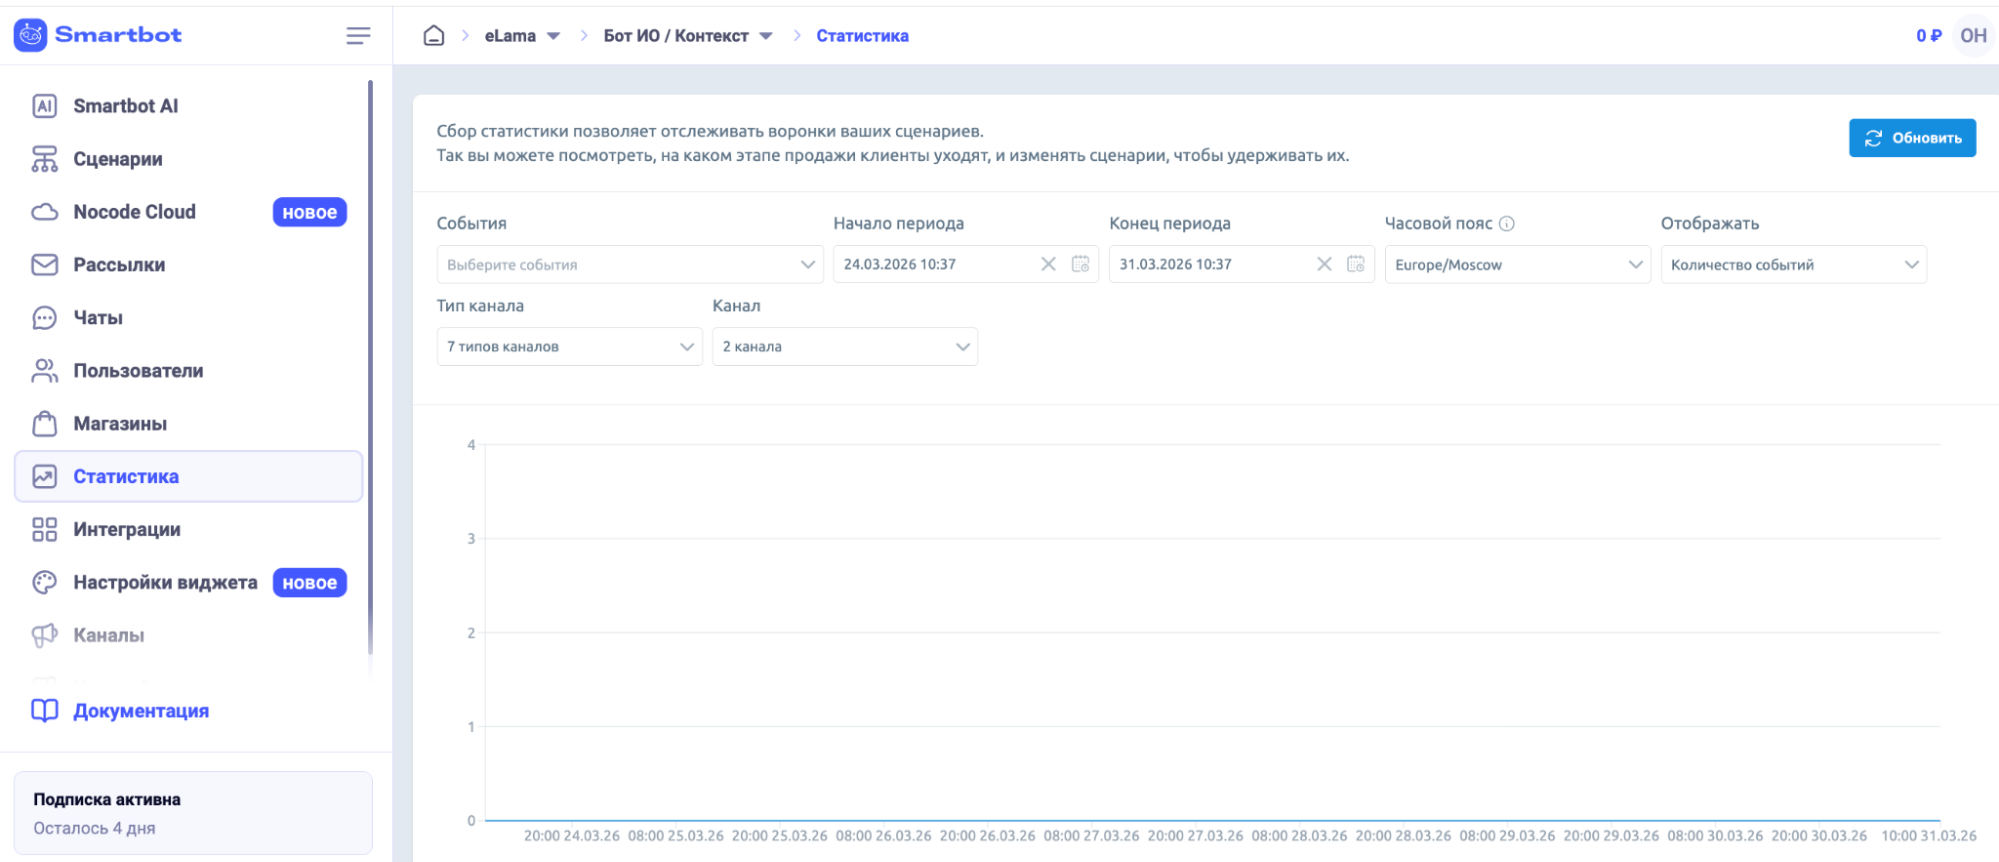Click the Nocode Cloud icon
This screenshot has width=1999, height=862.
45,212
